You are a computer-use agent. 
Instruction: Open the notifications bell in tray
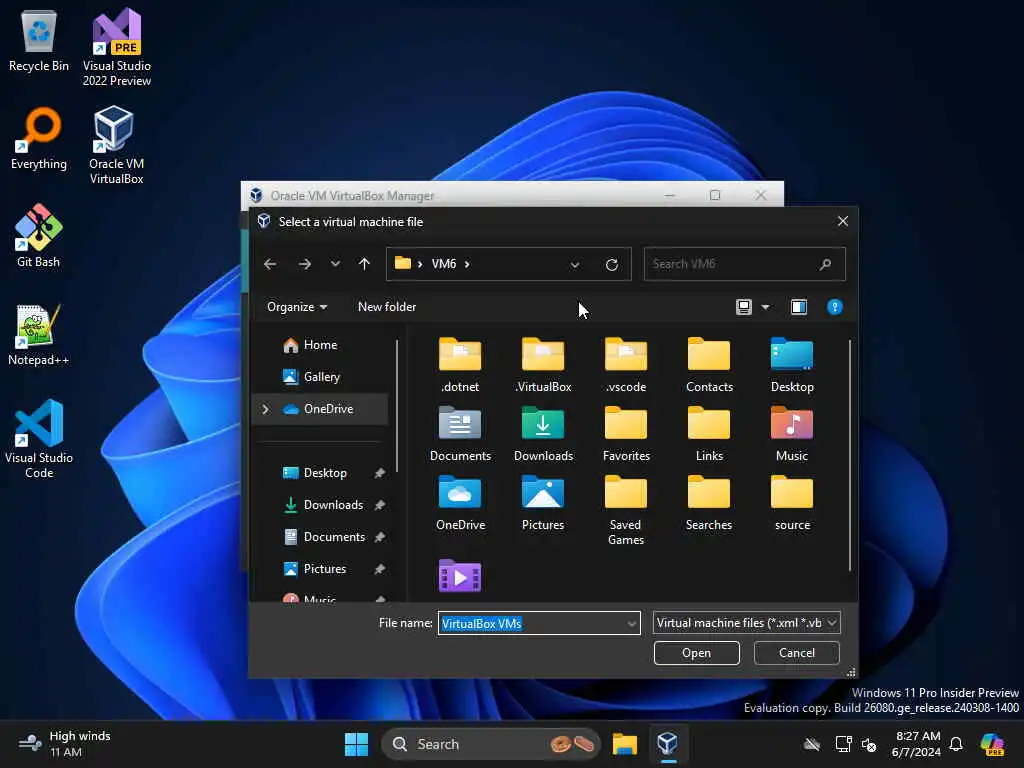click(956, 744)
